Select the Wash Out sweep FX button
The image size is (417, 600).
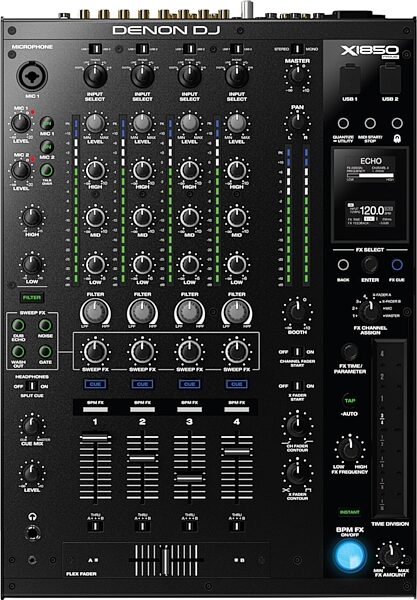[x=18, y=351]
